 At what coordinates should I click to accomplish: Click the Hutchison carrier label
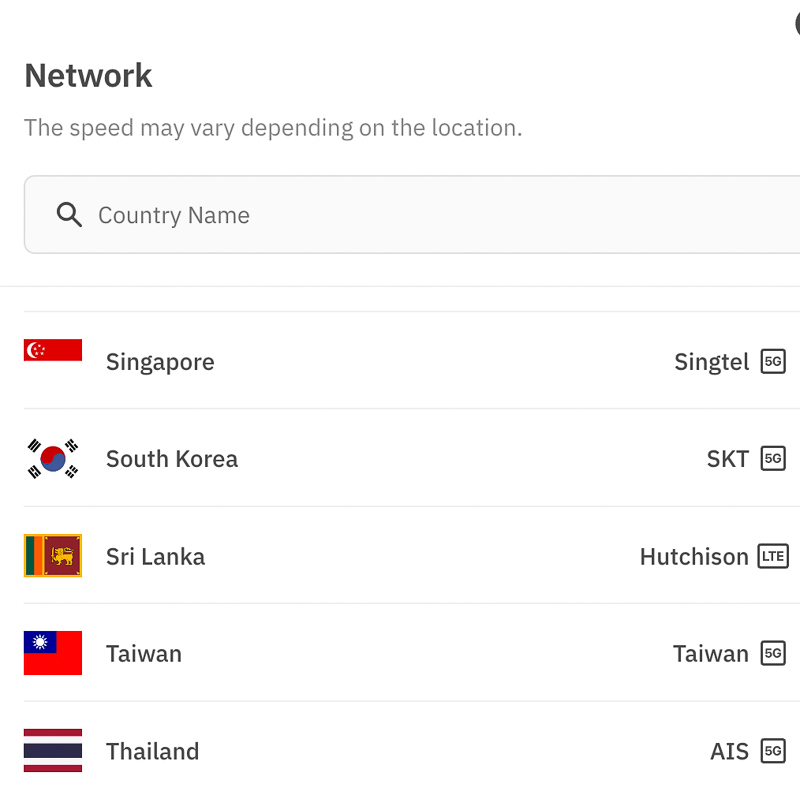[x=694, y=556]
